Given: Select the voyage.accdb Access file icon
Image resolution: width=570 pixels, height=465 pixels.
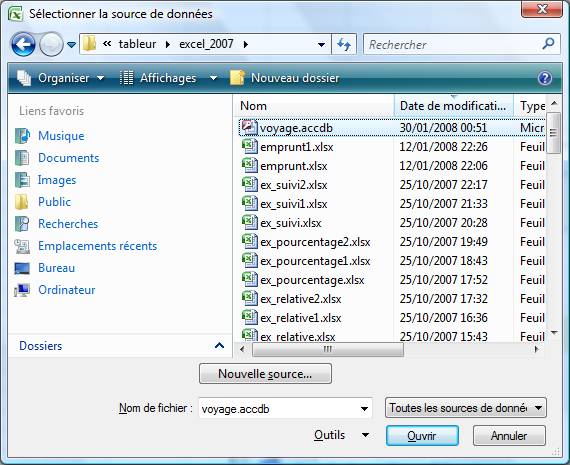Looking at the screenshot, I should [249, 128].
